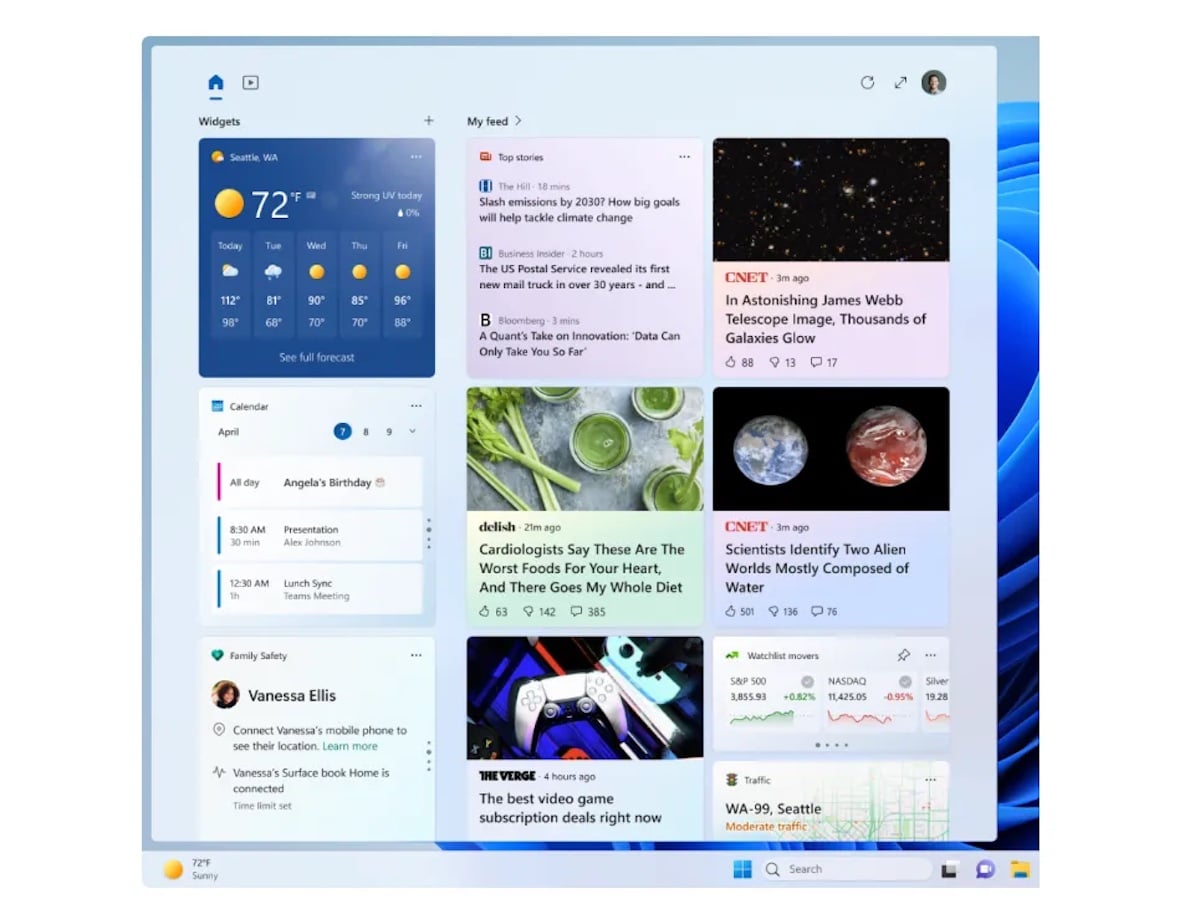Open Angela's Birthday event
Viewport: 1200px width, 909px height.
[319, 482]
